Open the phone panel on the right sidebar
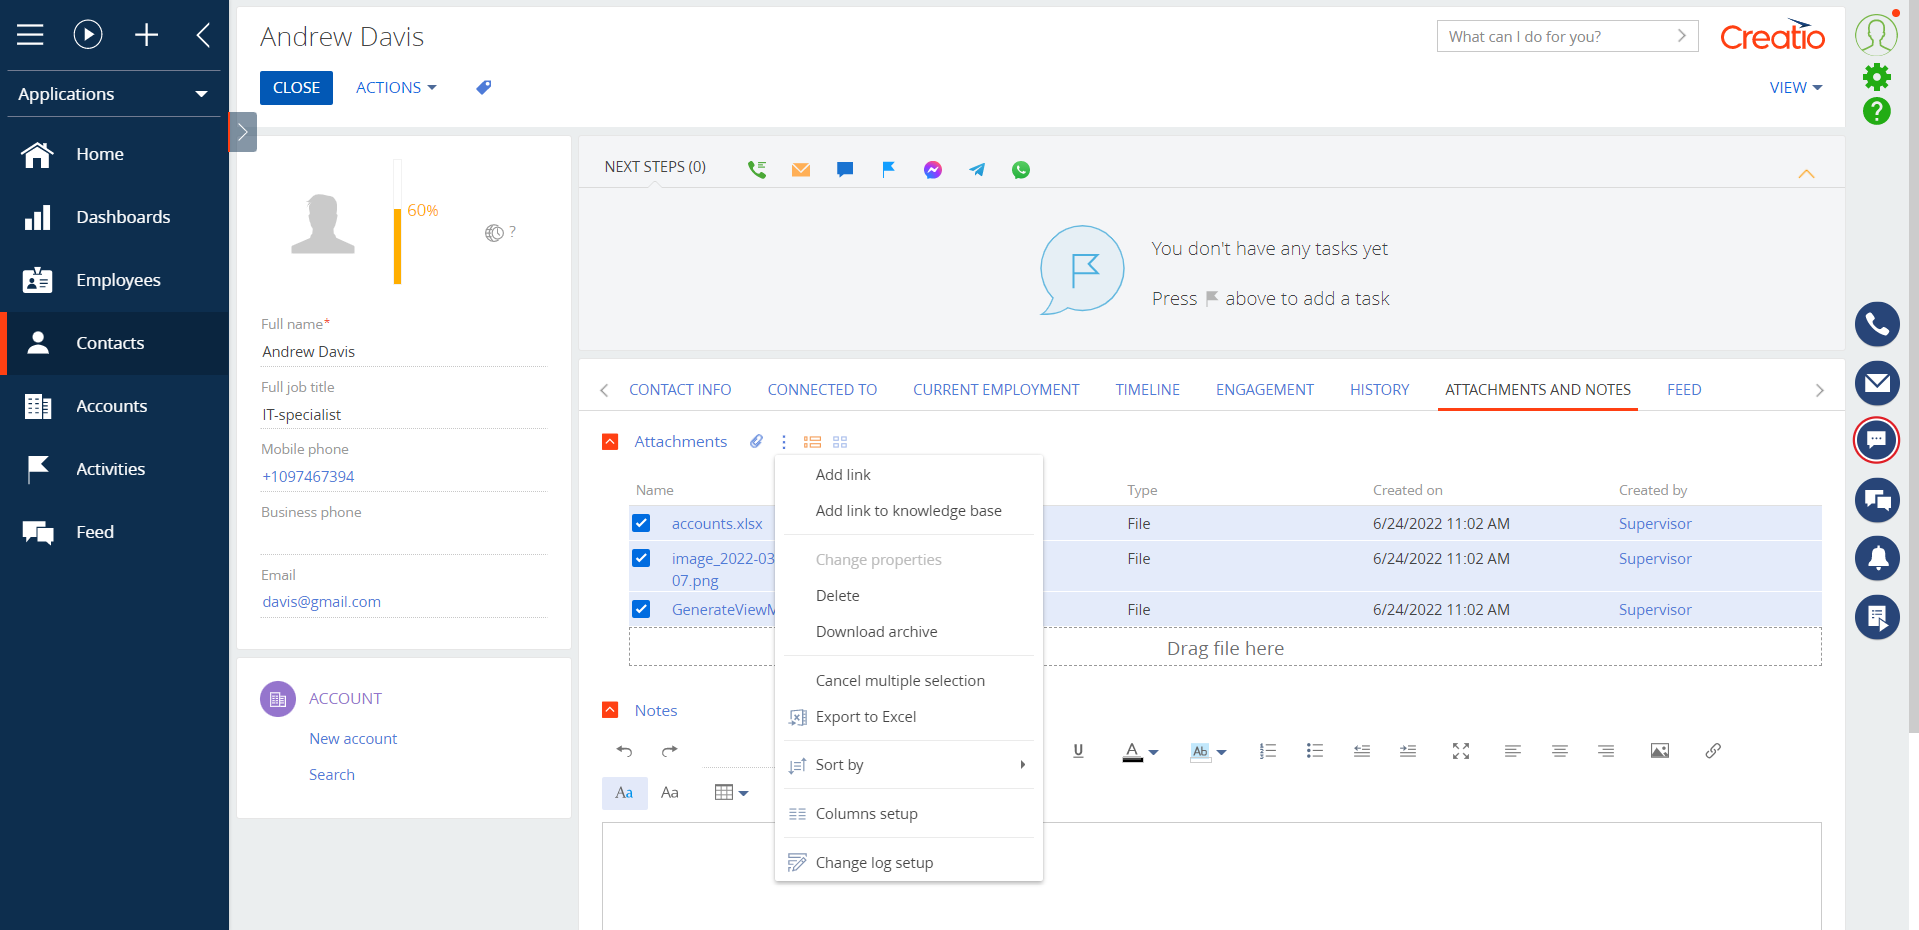The image size is (1919, 930). [x=1877, y=324]
